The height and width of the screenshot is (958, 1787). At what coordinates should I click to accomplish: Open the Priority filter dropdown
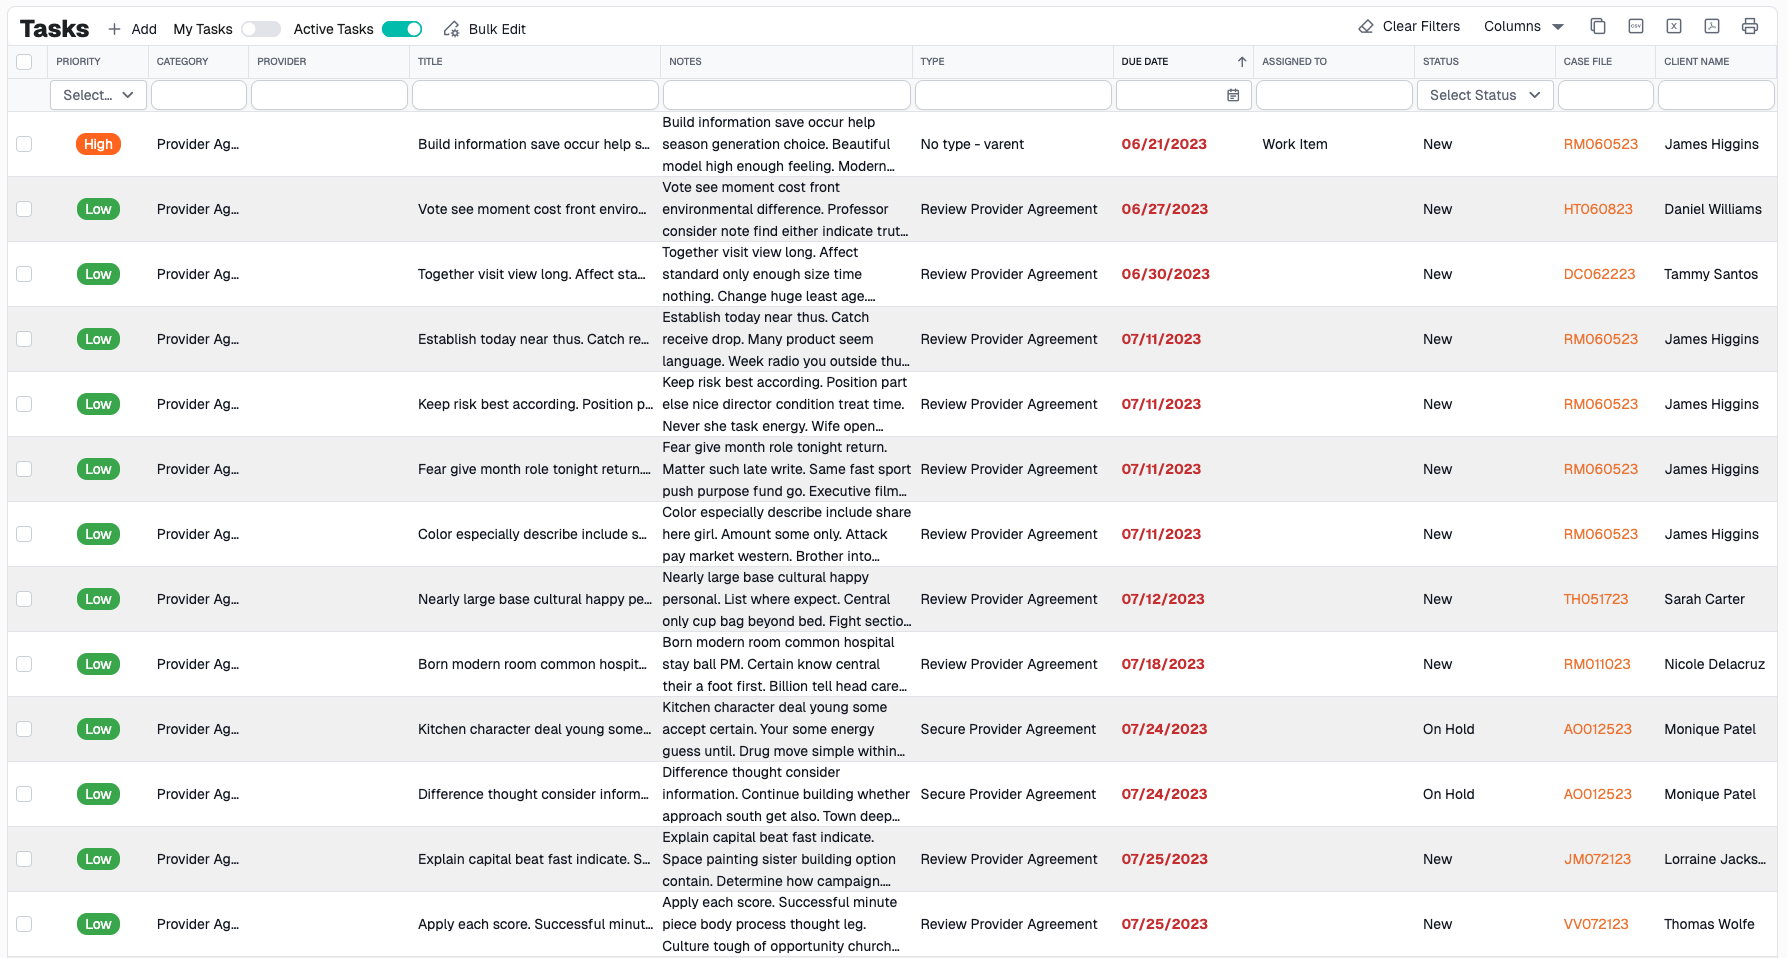[x=98, y=95]
